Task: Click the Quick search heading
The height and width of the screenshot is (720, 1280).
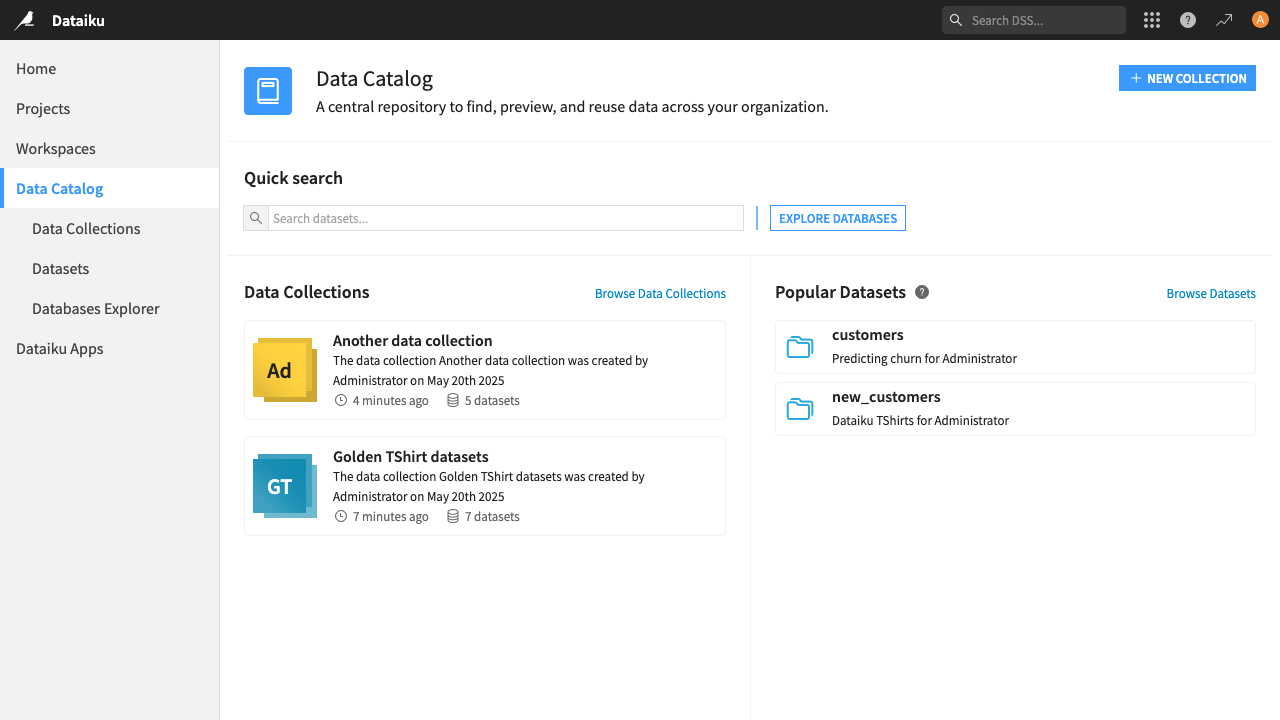Action: tap(293, 178)
